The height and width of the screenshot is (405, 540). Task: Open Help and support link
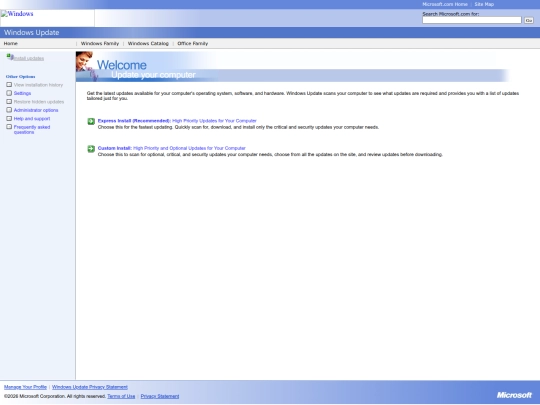click(x=32, y=118)
